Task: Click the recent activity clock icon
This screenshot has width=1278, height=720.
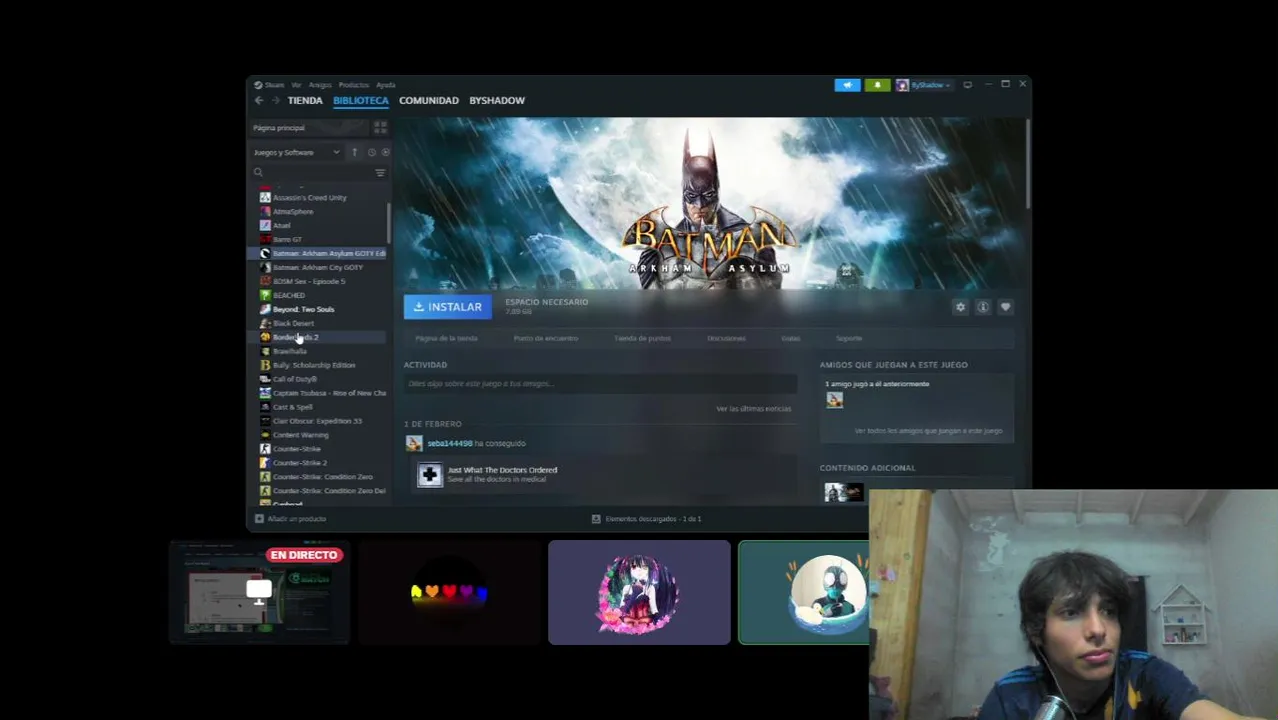Action: 371,152
